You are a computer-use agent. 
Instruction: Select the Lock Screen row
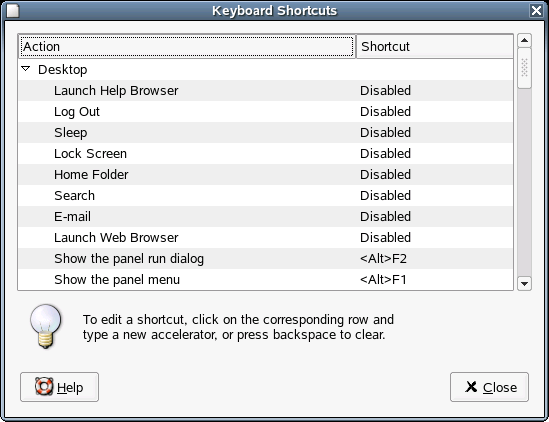coord(266,153)
